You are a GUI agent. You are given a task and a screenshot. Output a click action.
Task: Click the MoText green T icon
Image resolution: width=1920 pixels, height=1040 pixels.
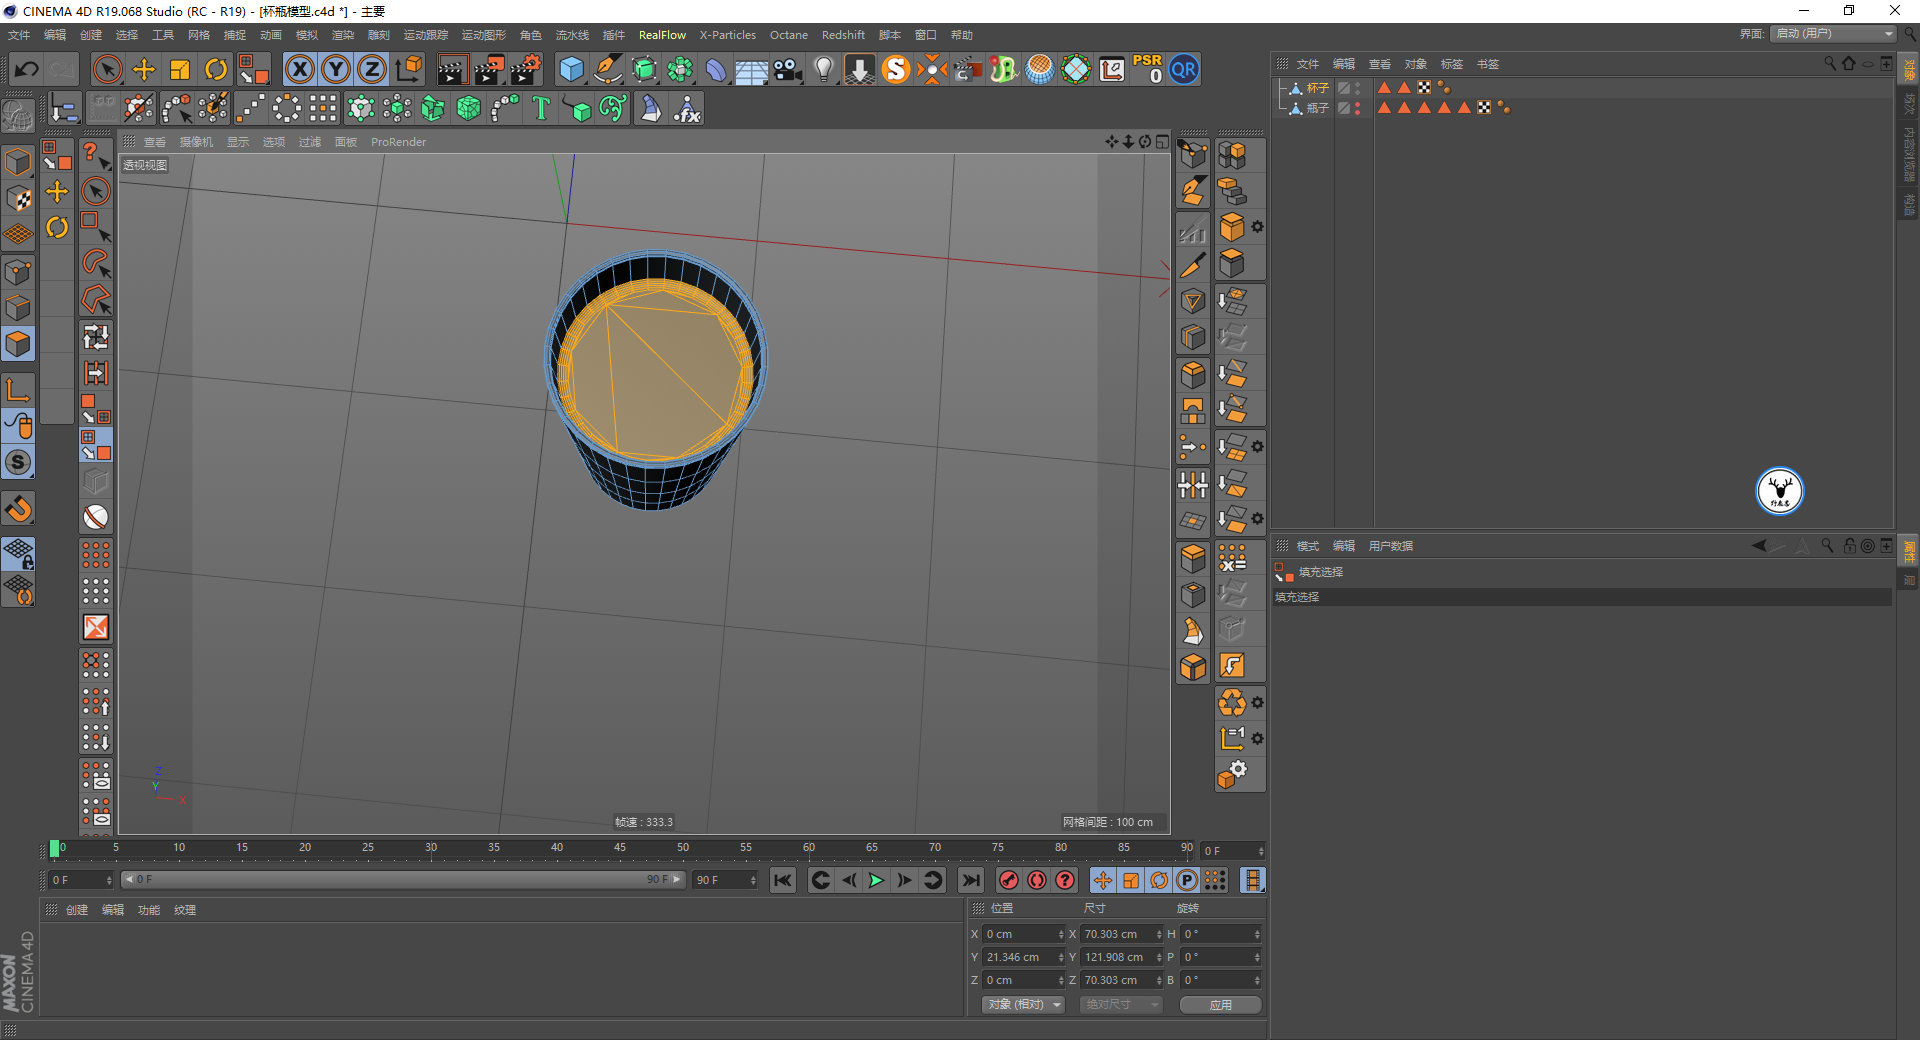pos(541,108)
